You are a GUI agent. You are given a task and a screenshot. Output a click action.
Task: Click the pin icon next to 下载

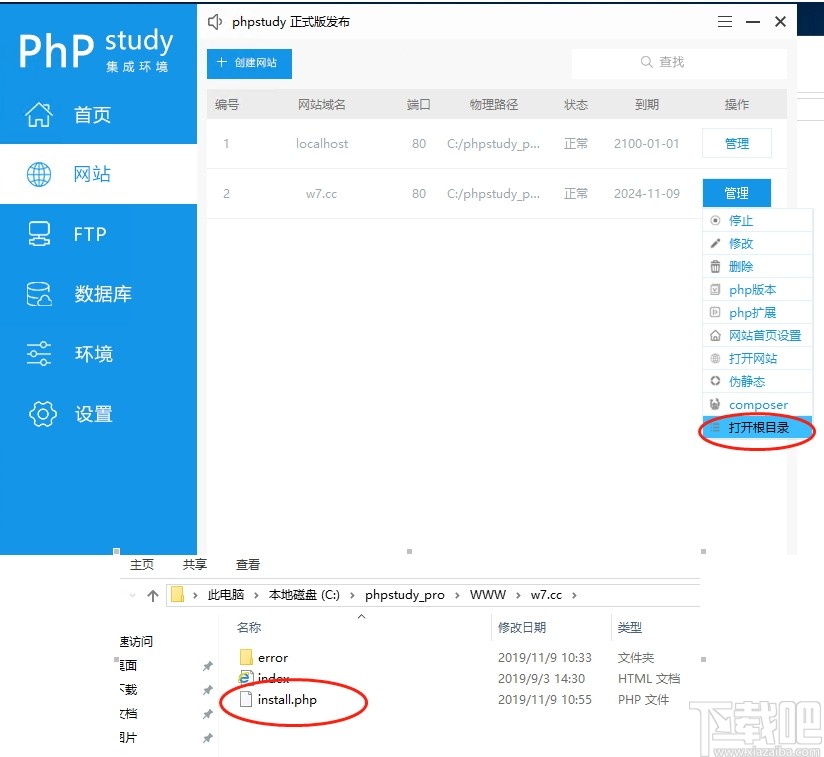click(207, 689)
